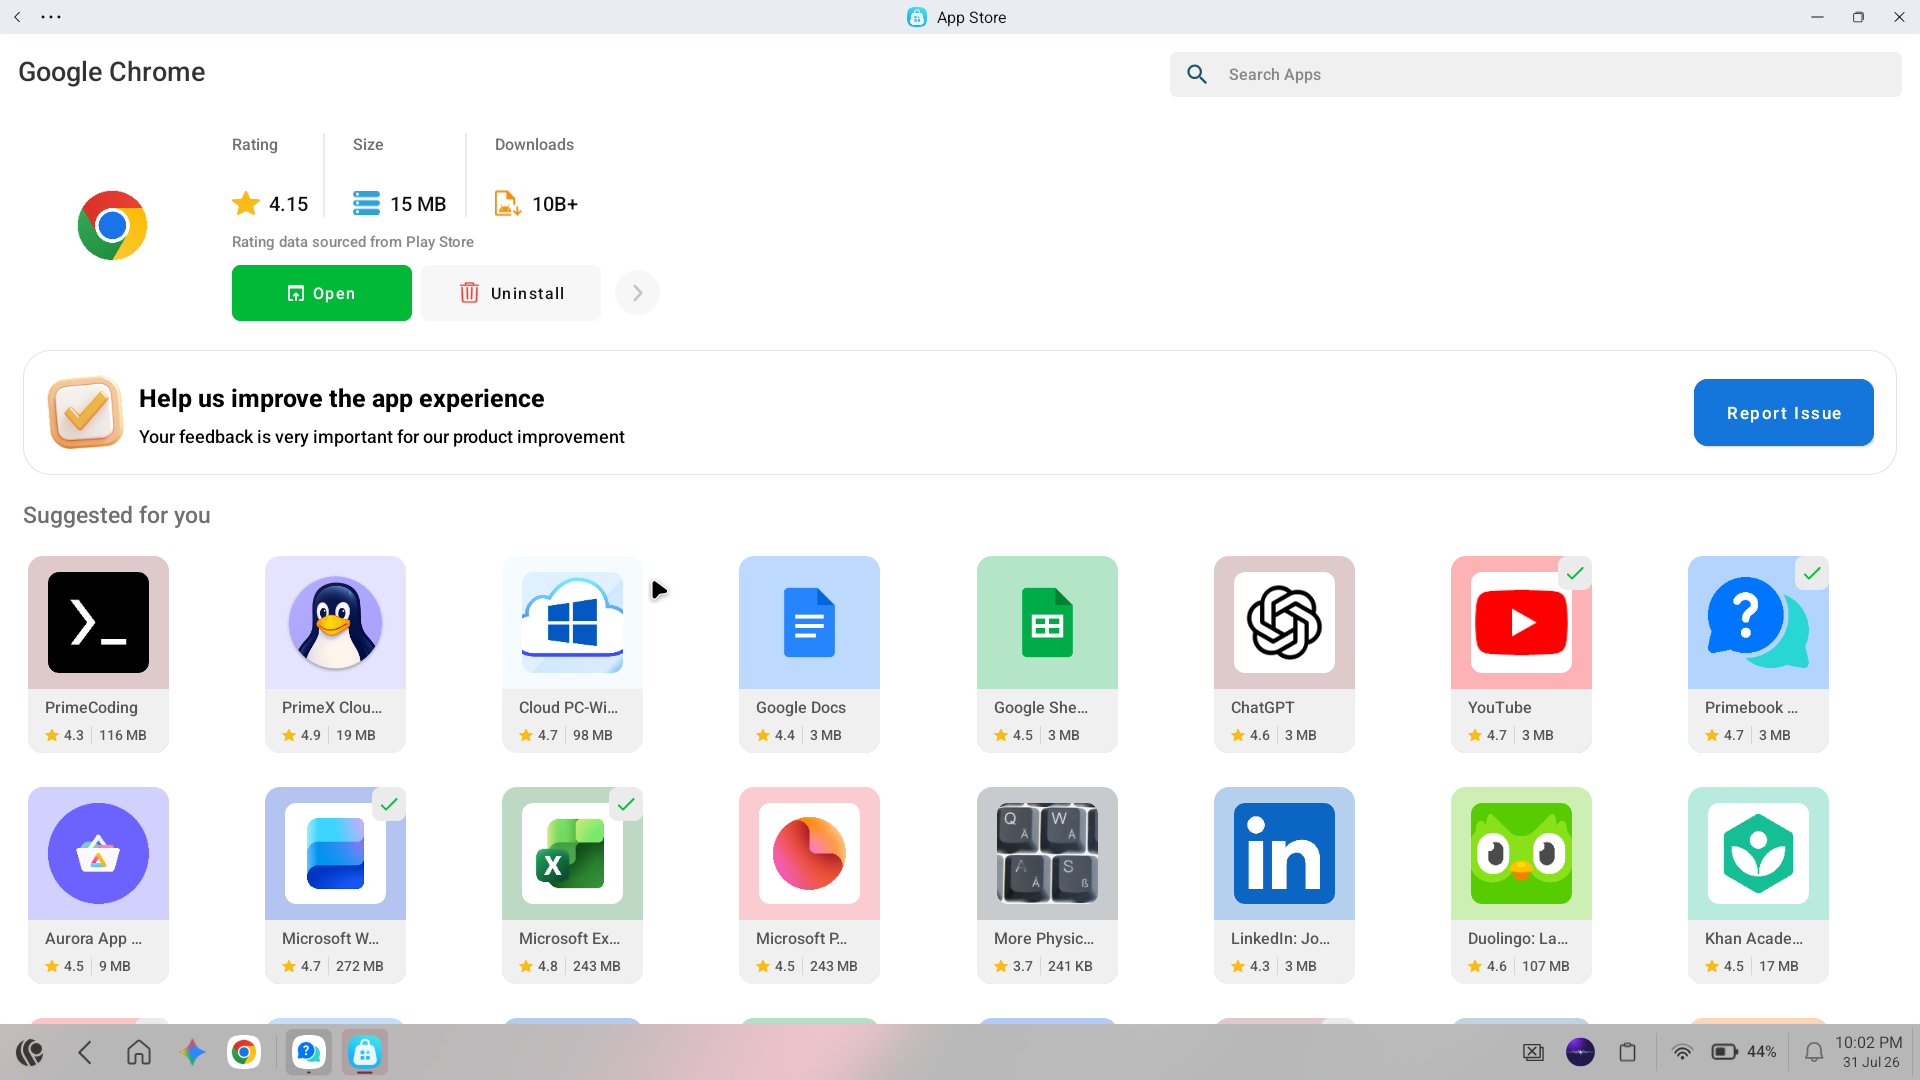Click the 10B+ downloads value
This screenshot has height=1080, width=1920.
point(555,204)
